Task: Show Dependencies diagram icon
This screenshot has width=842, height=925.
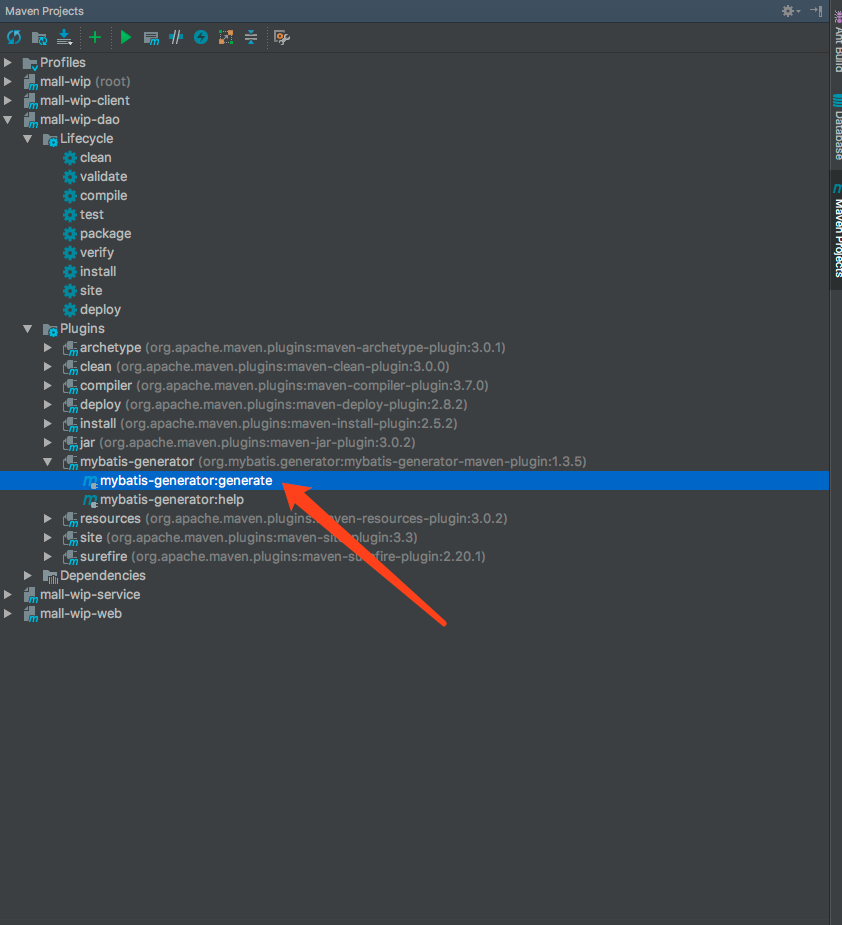Action: point(225,38)
